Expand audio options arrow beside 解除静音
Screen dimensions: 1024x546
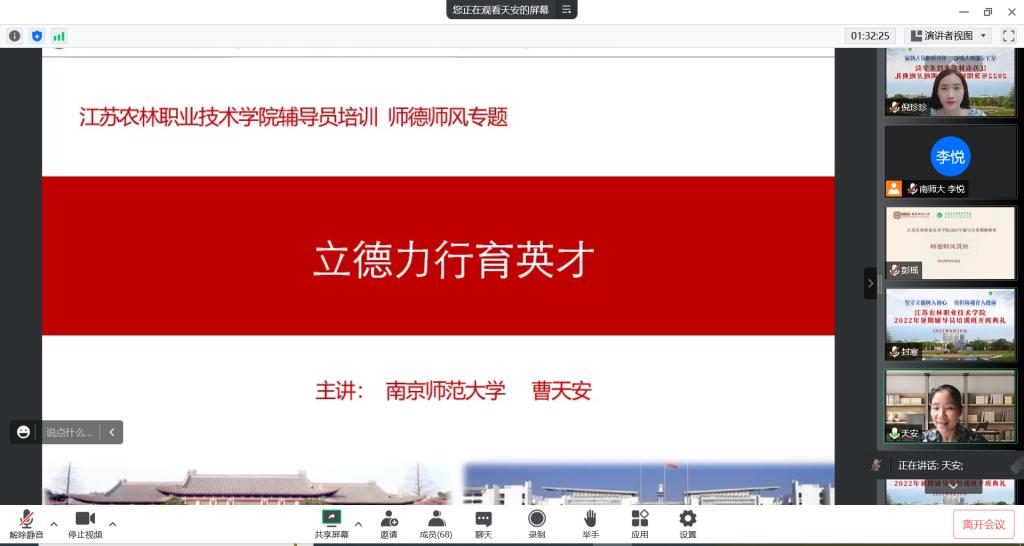54,523
